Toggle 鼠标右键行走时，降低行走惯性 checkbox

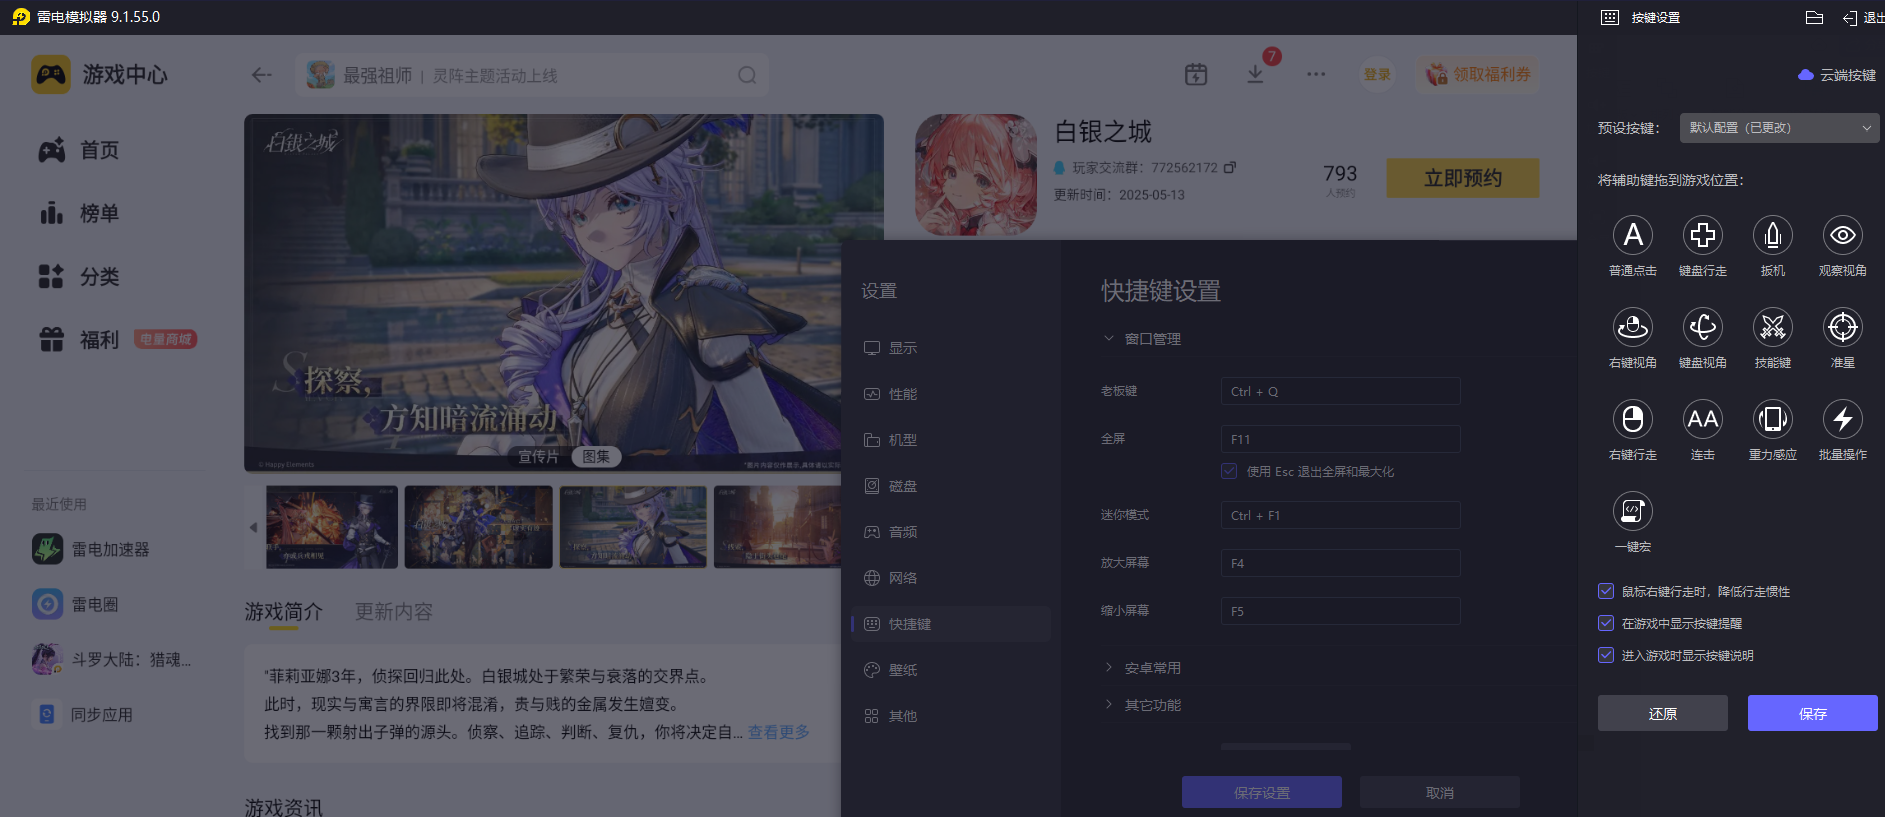point(1606,591)
